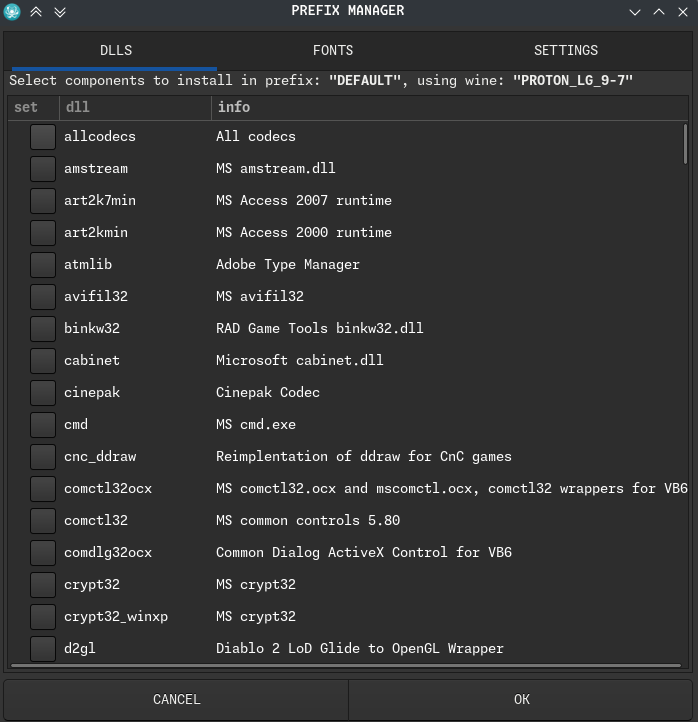
Task: Click the 'Select components to install' prompt text
Action: point(321,81)
